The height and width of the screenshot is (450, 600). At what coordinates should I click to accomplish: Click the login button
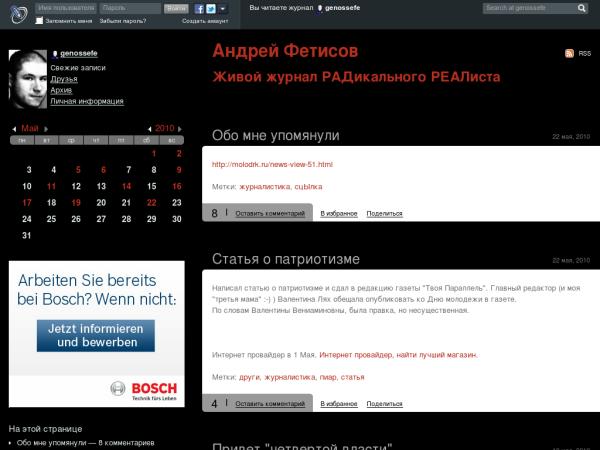[x=176, y=8]
